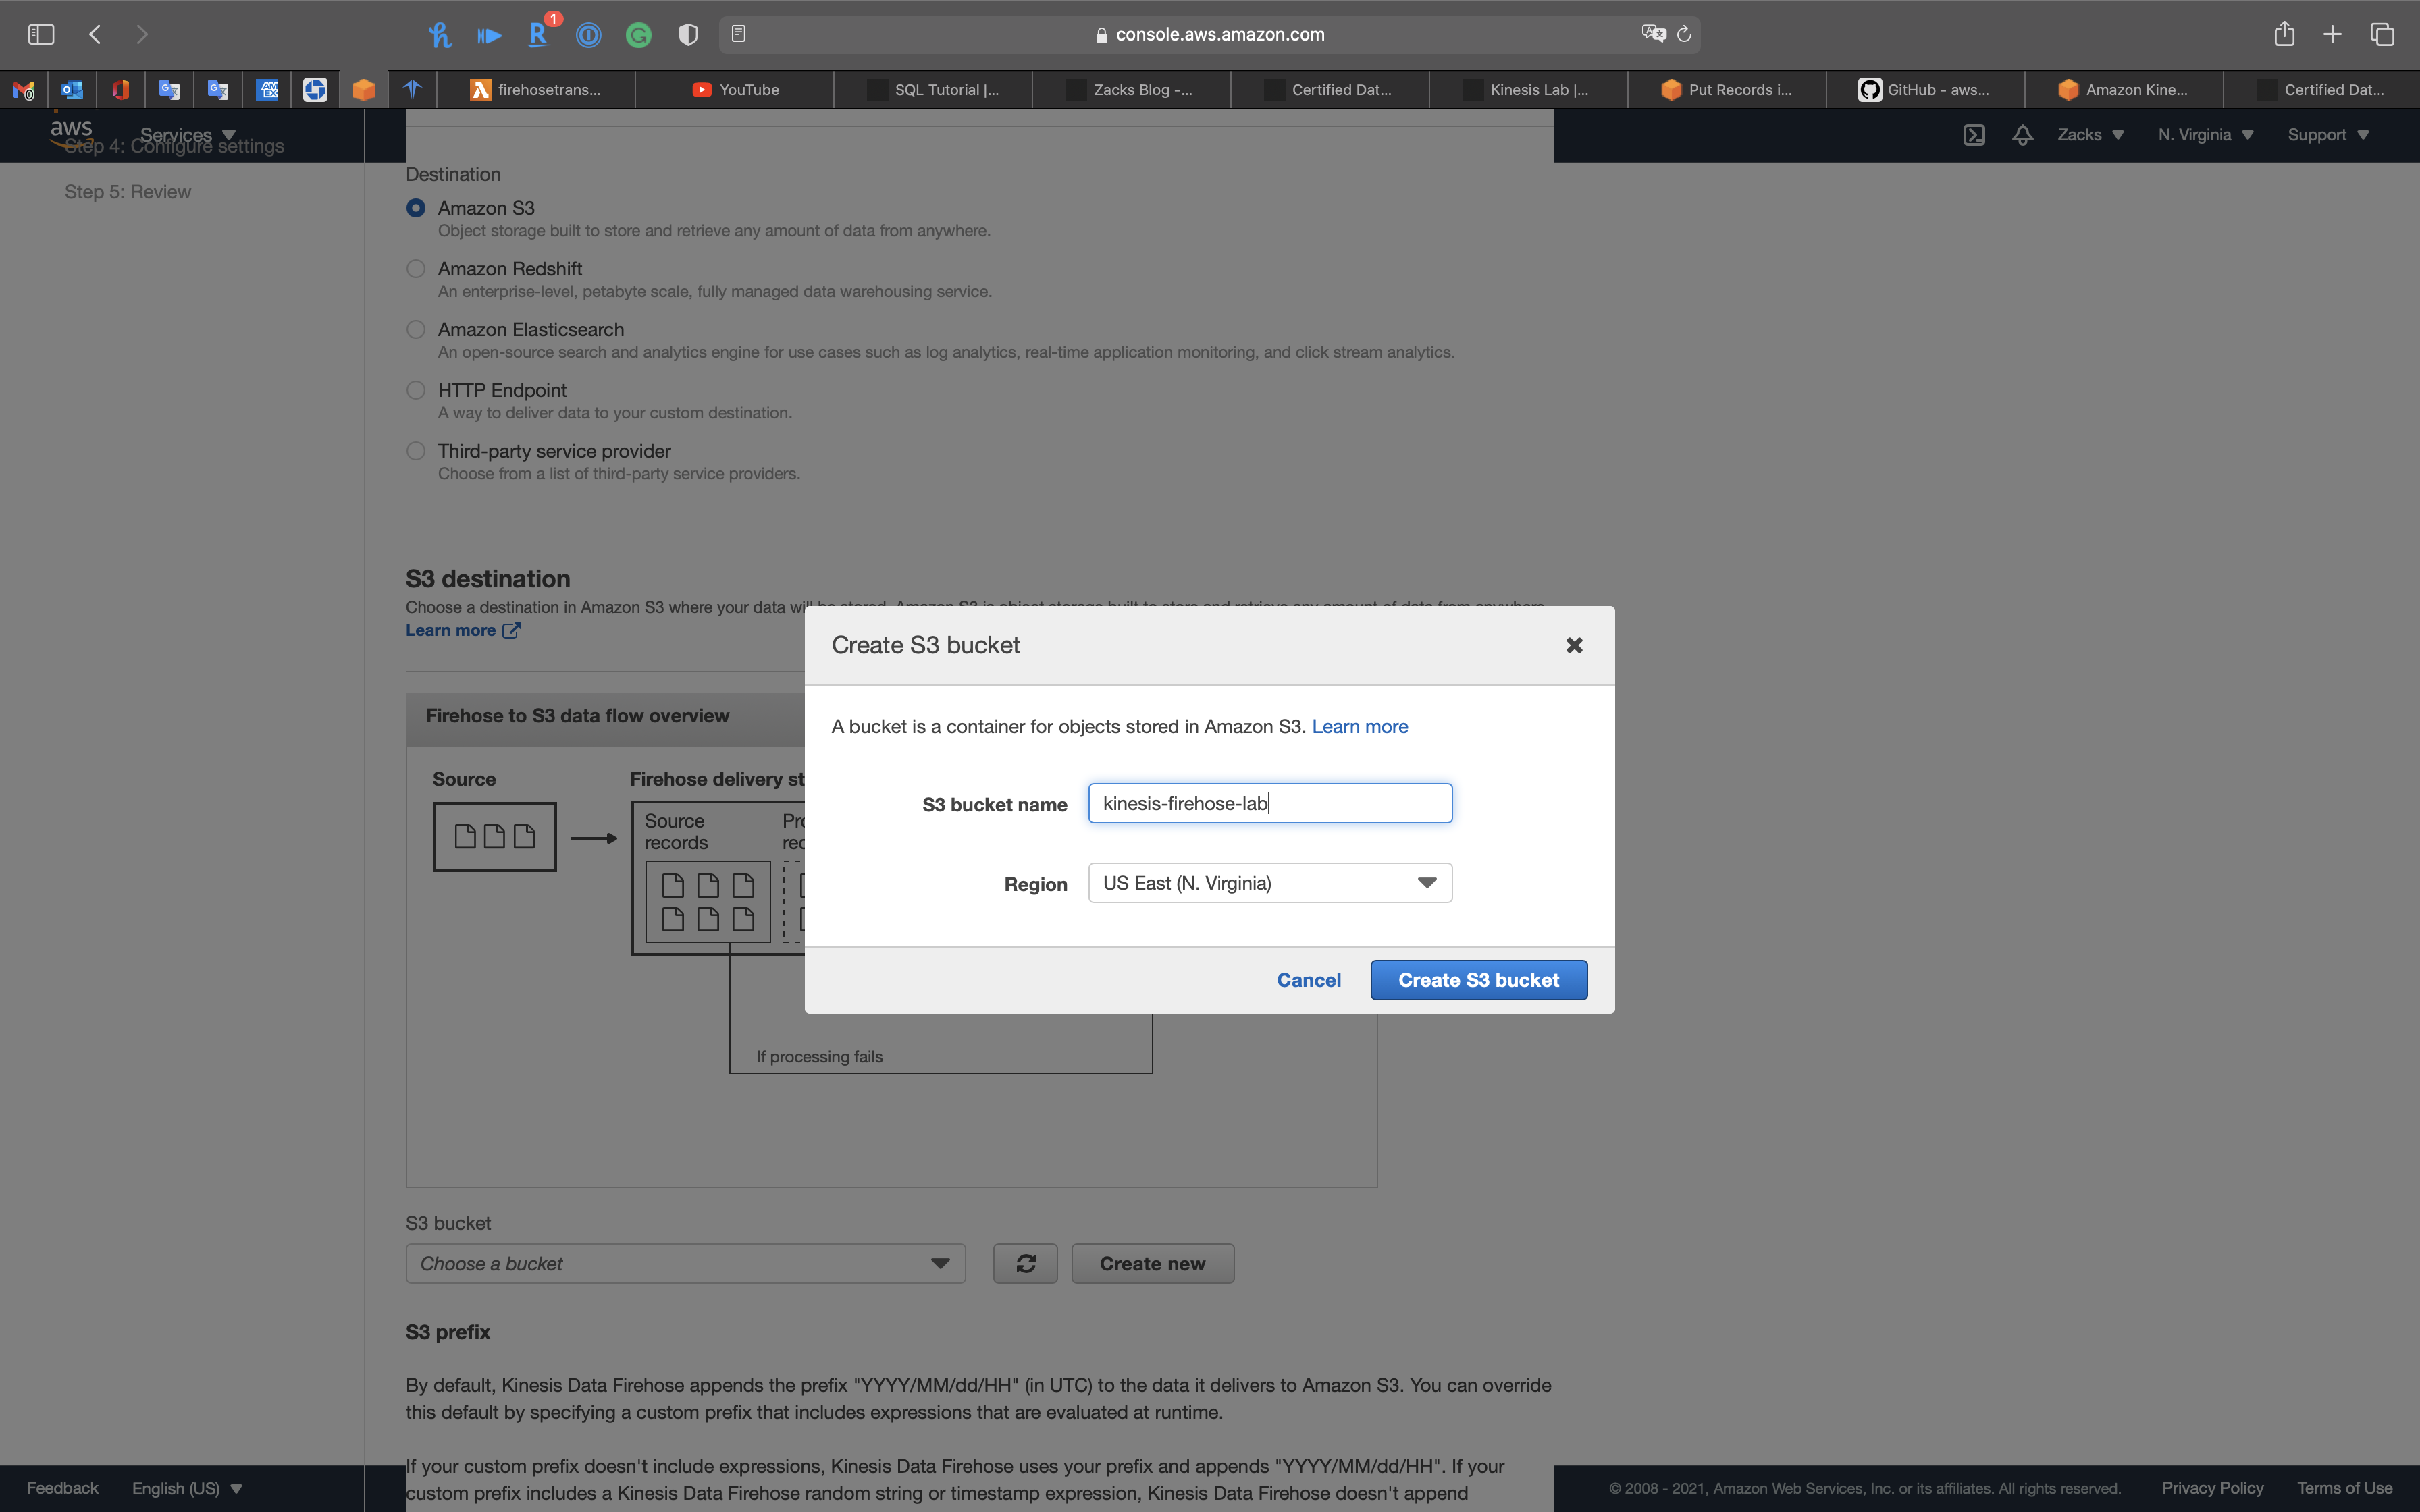
Task: Close the Create S3 bucket dialog
Action: point(1574,645)
